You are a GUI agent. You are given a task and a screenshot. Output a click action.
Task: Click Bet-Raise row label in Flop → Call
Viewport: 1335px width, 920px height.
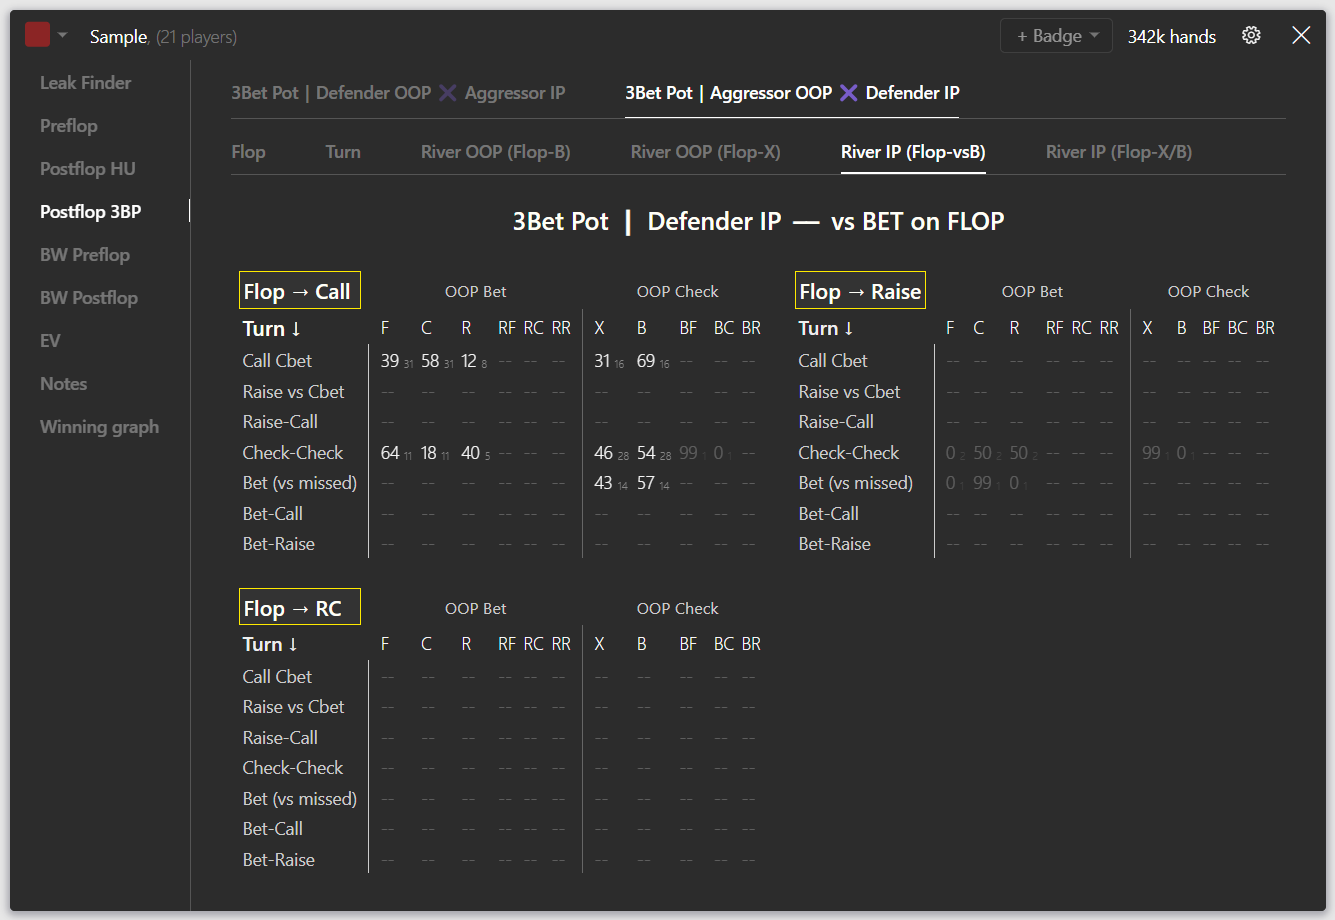[278, 544]
